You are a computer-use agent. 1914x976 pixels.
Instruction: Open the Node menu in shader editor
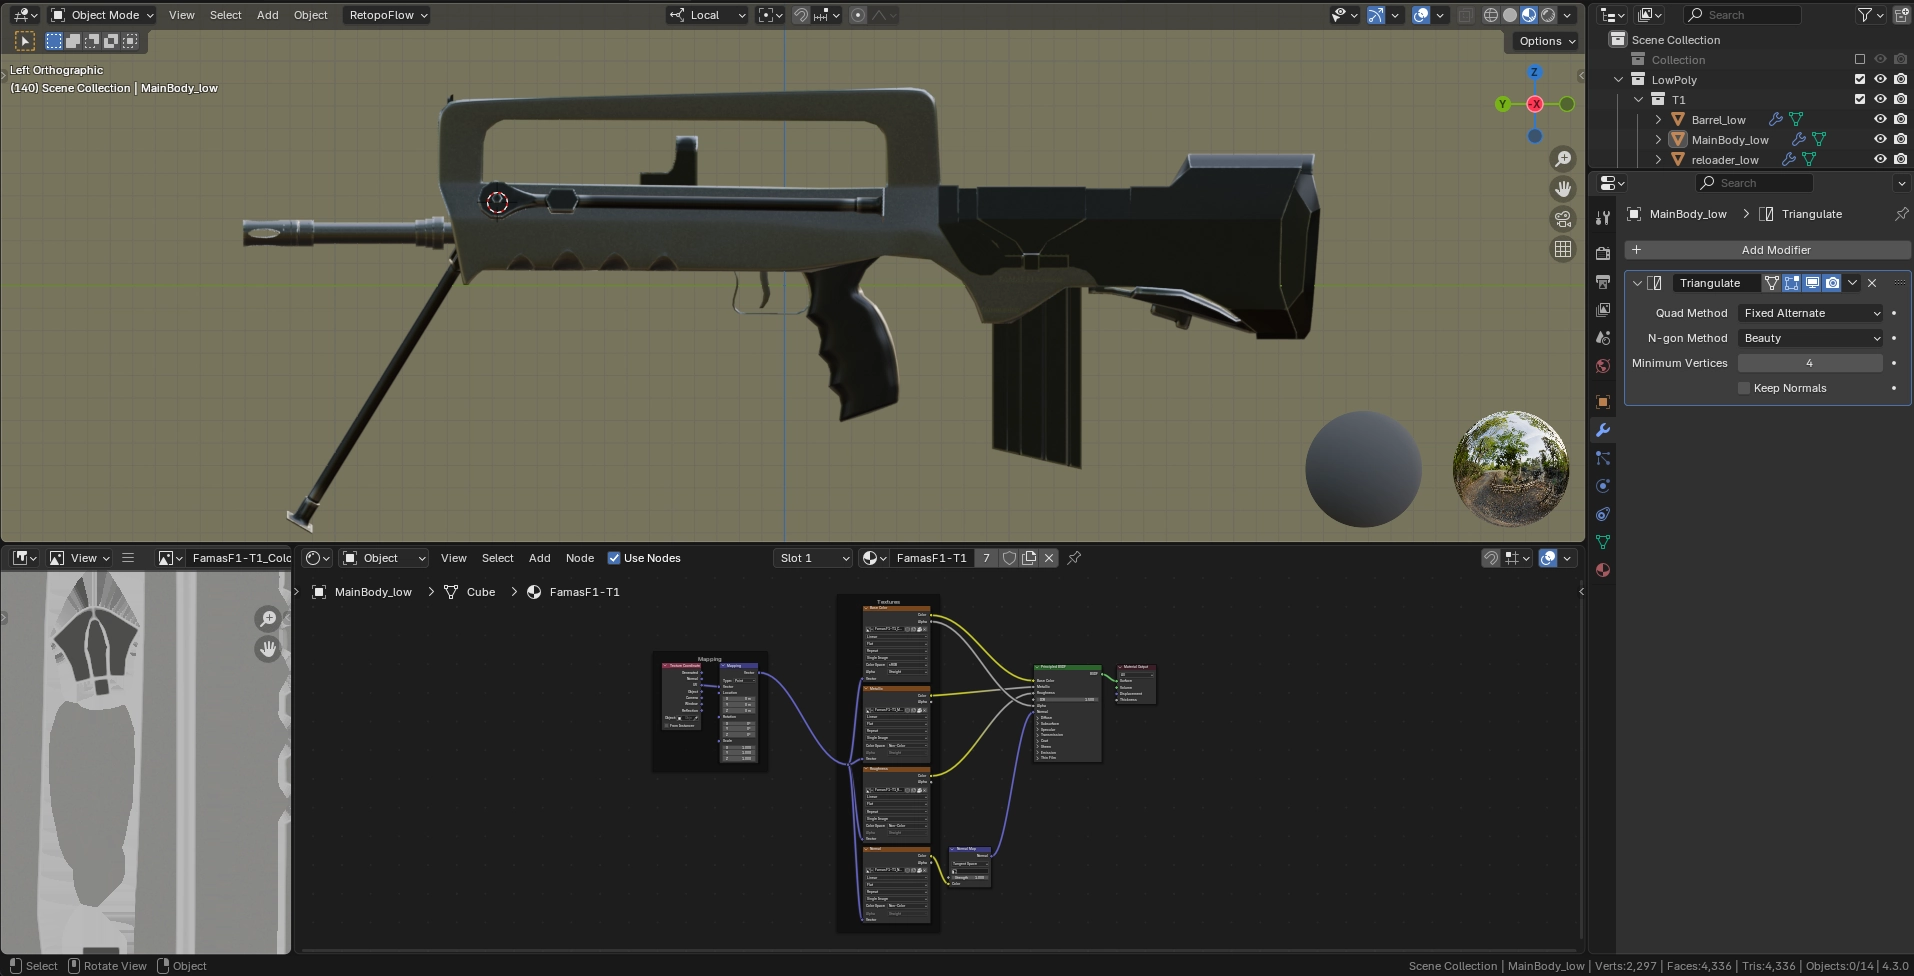[x=579, y=558]
